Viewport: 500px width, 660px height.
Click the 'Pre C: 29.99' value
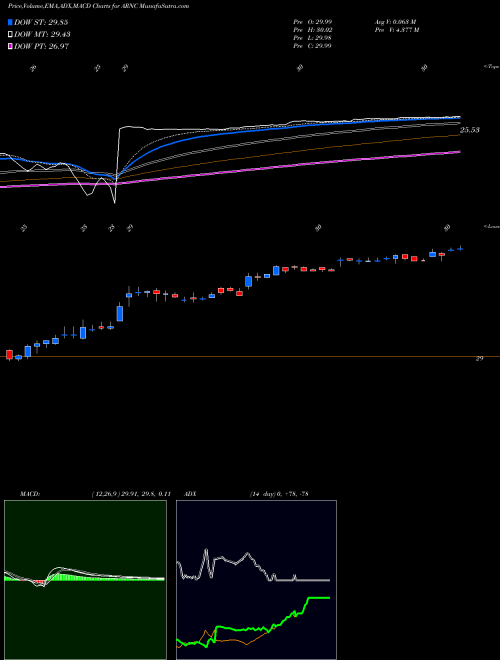pos(312,46)
